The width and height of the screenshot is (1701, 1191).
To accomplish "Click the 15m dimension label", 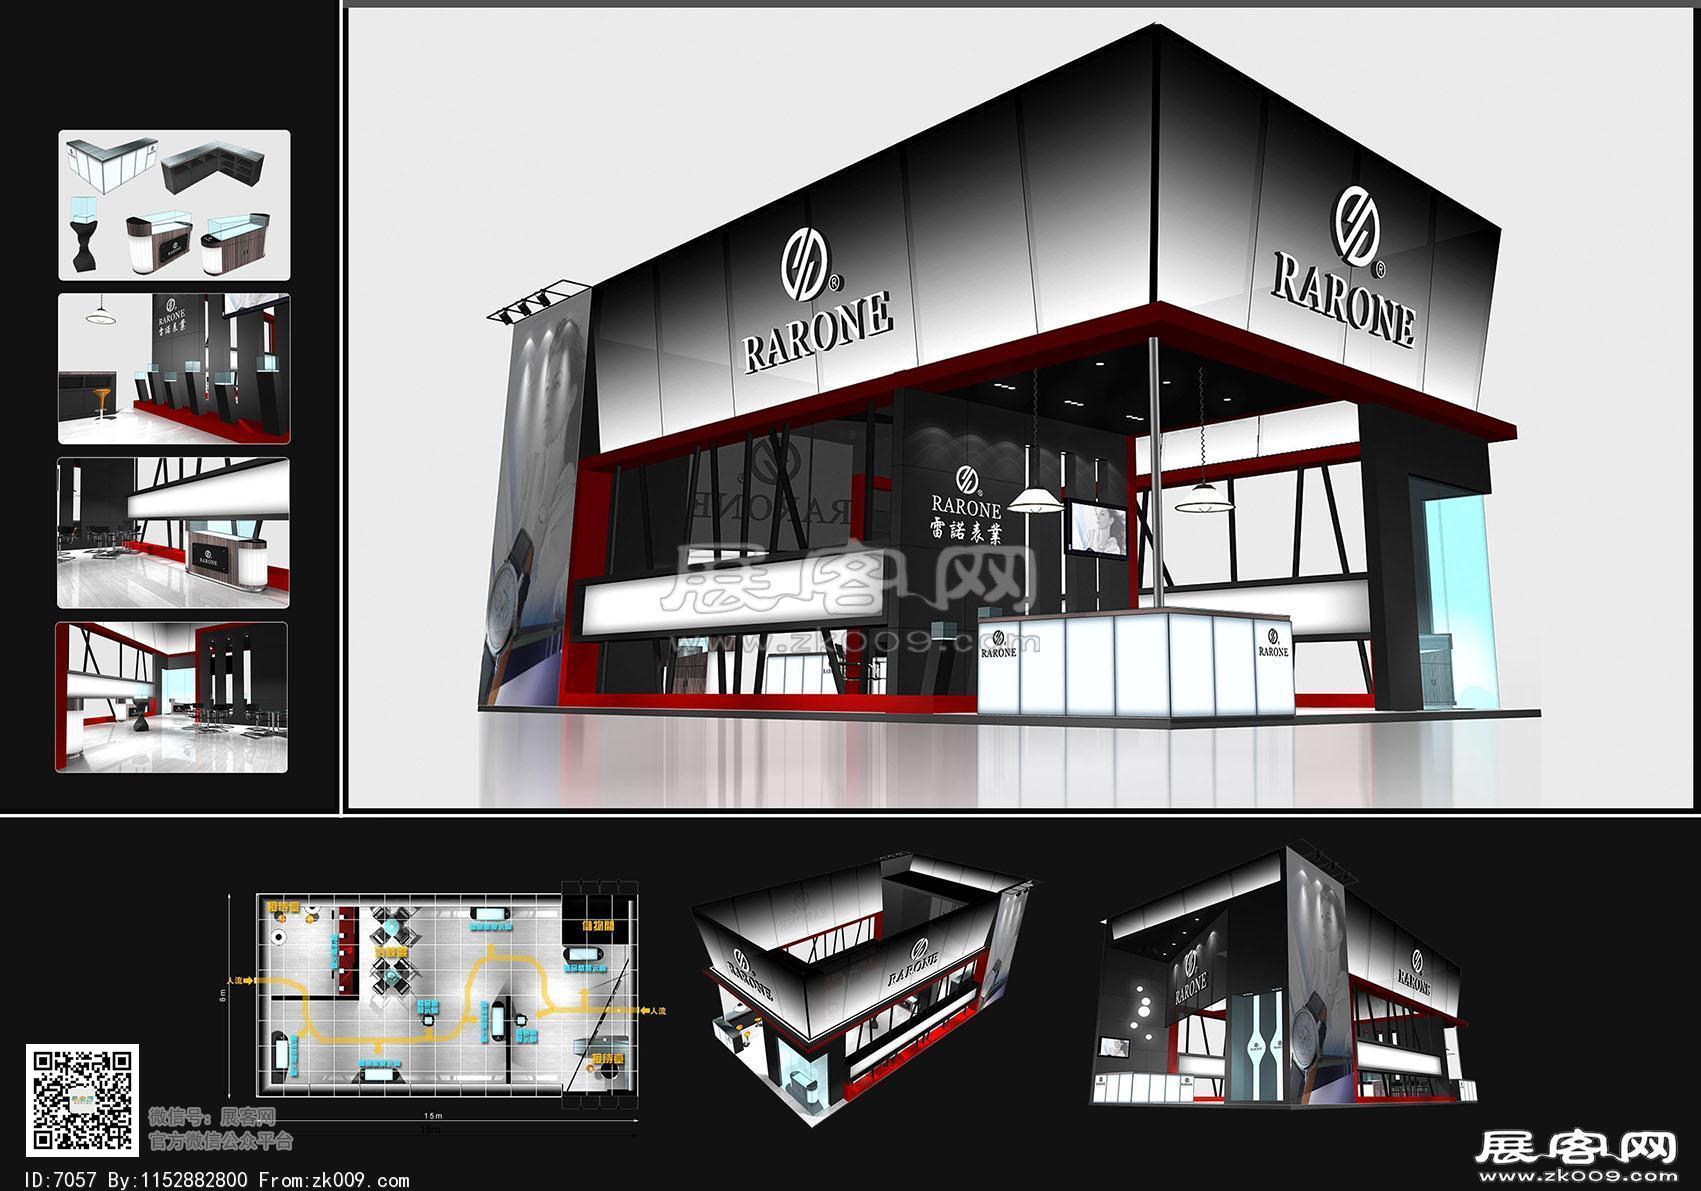I will [432, 1115].
